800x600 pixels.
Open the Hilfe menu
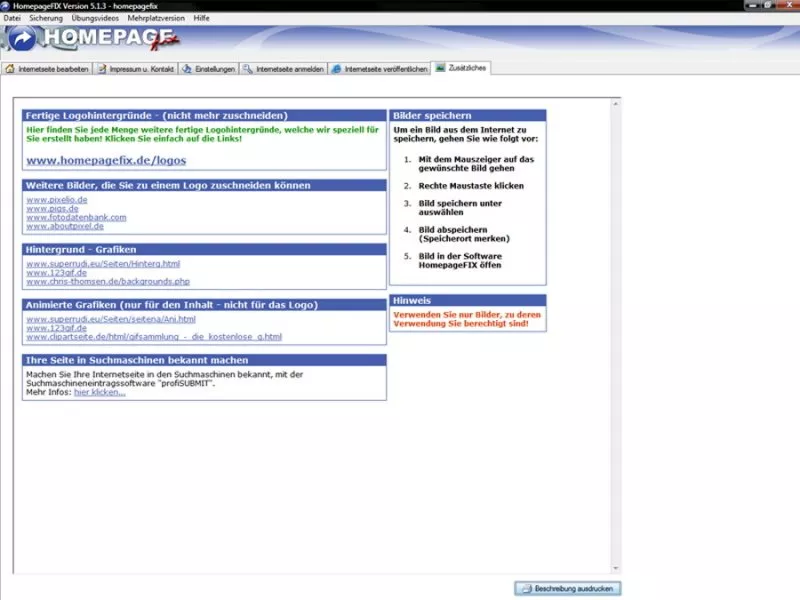coord(202,18)
